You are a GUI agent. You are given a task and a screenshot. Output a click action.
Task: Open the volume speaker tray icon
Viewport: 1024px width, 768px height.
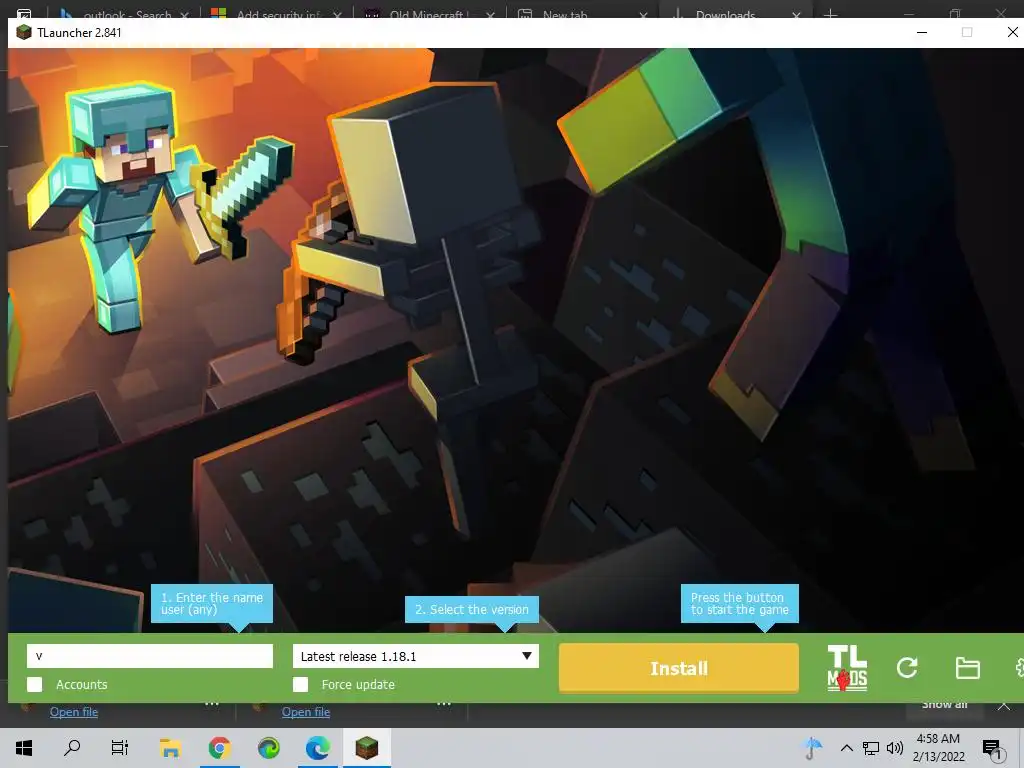coord(895,748)
